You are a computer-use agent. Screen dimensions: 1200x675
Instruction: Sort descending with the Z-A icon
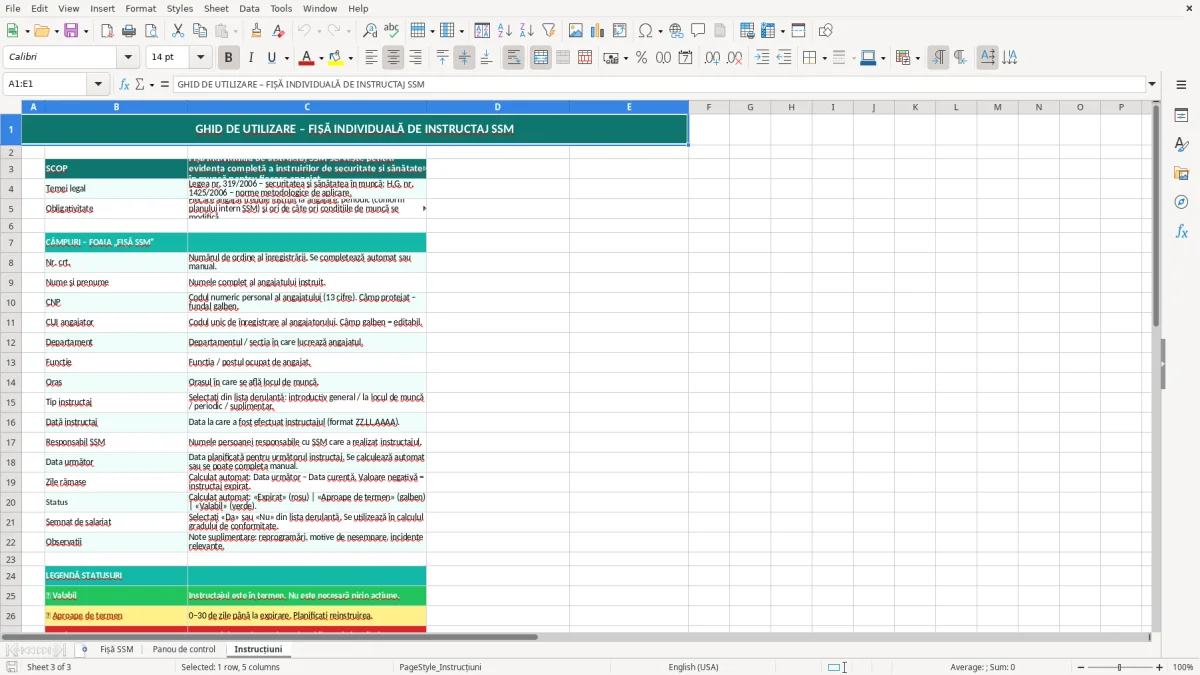(x=526, y=31)
